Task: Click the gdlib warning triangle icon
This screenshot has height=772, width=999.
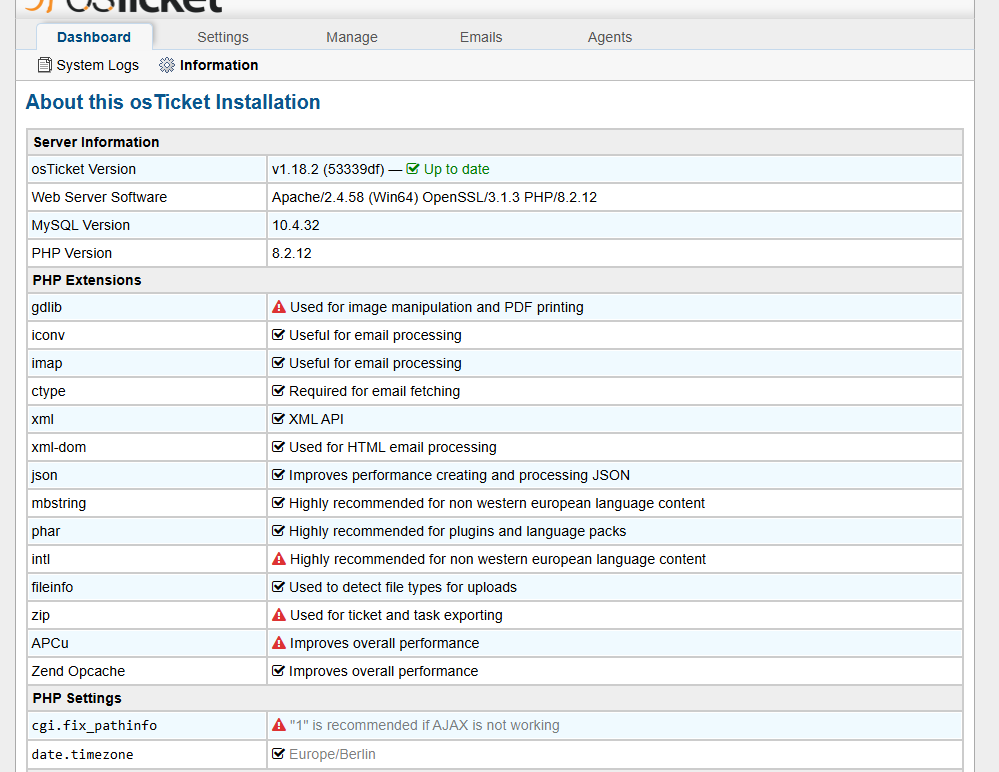Action: click(x=279, y=307)
